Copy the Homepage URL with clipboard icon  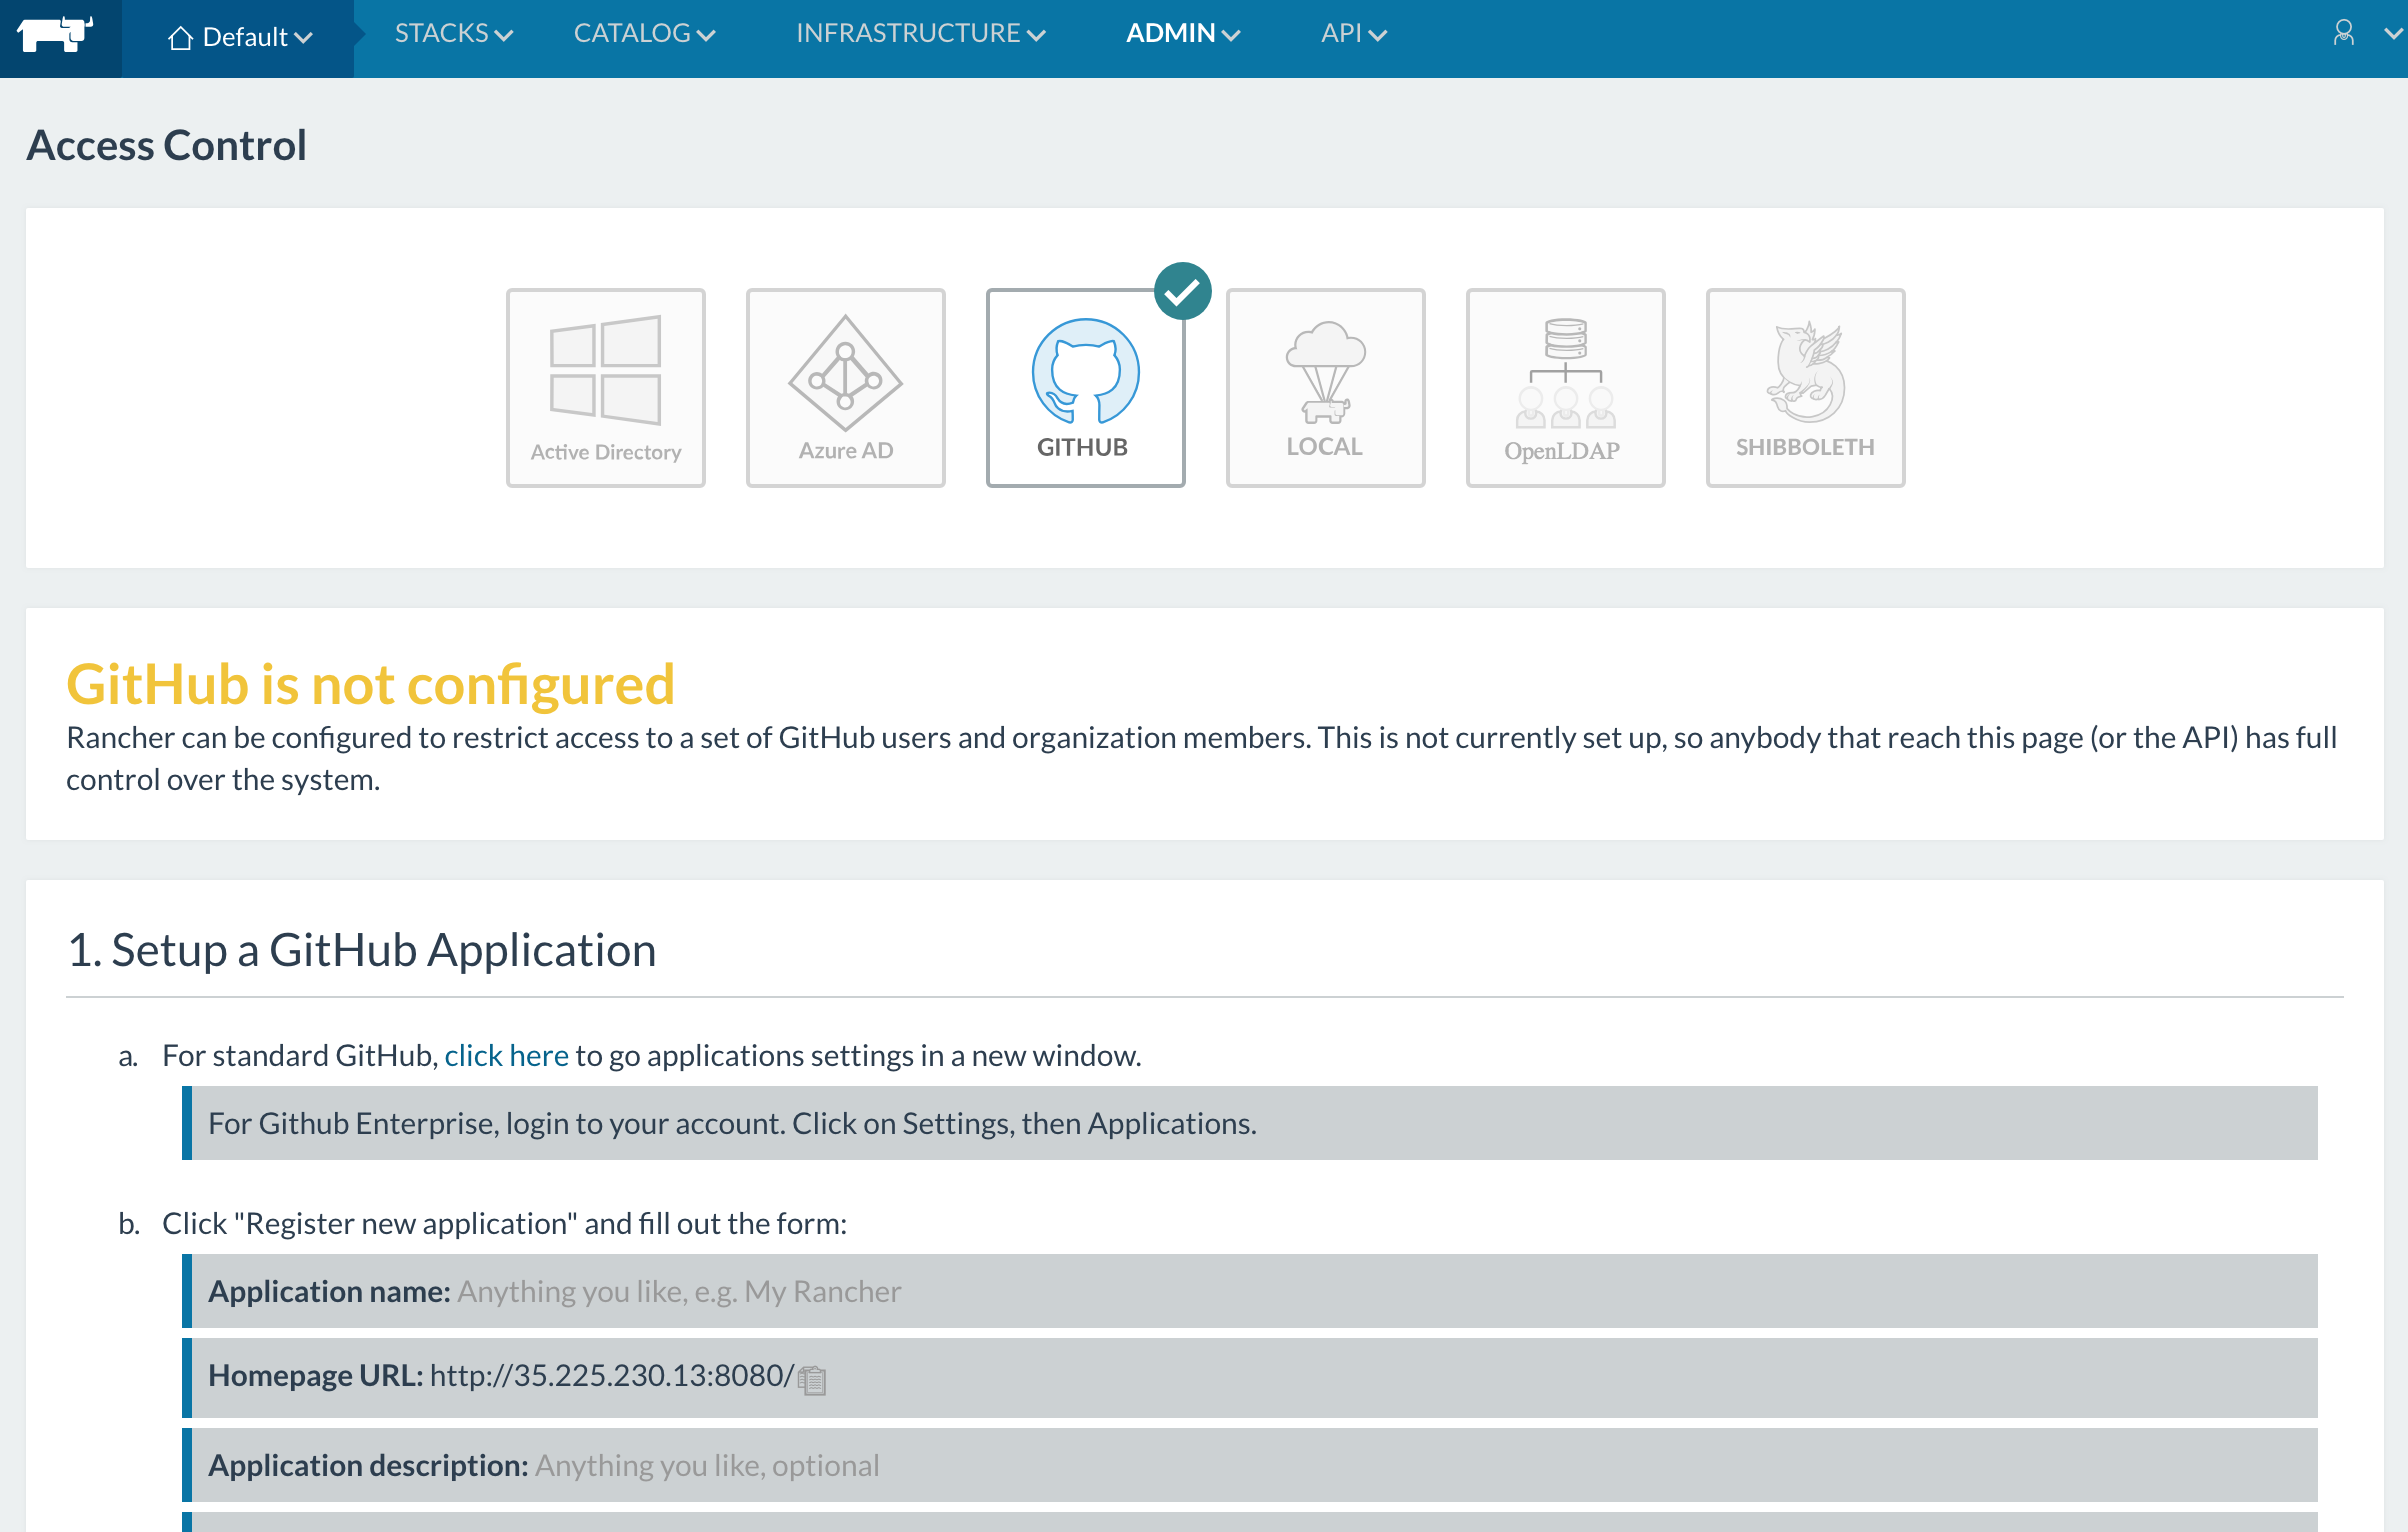tap(813, 1380)
